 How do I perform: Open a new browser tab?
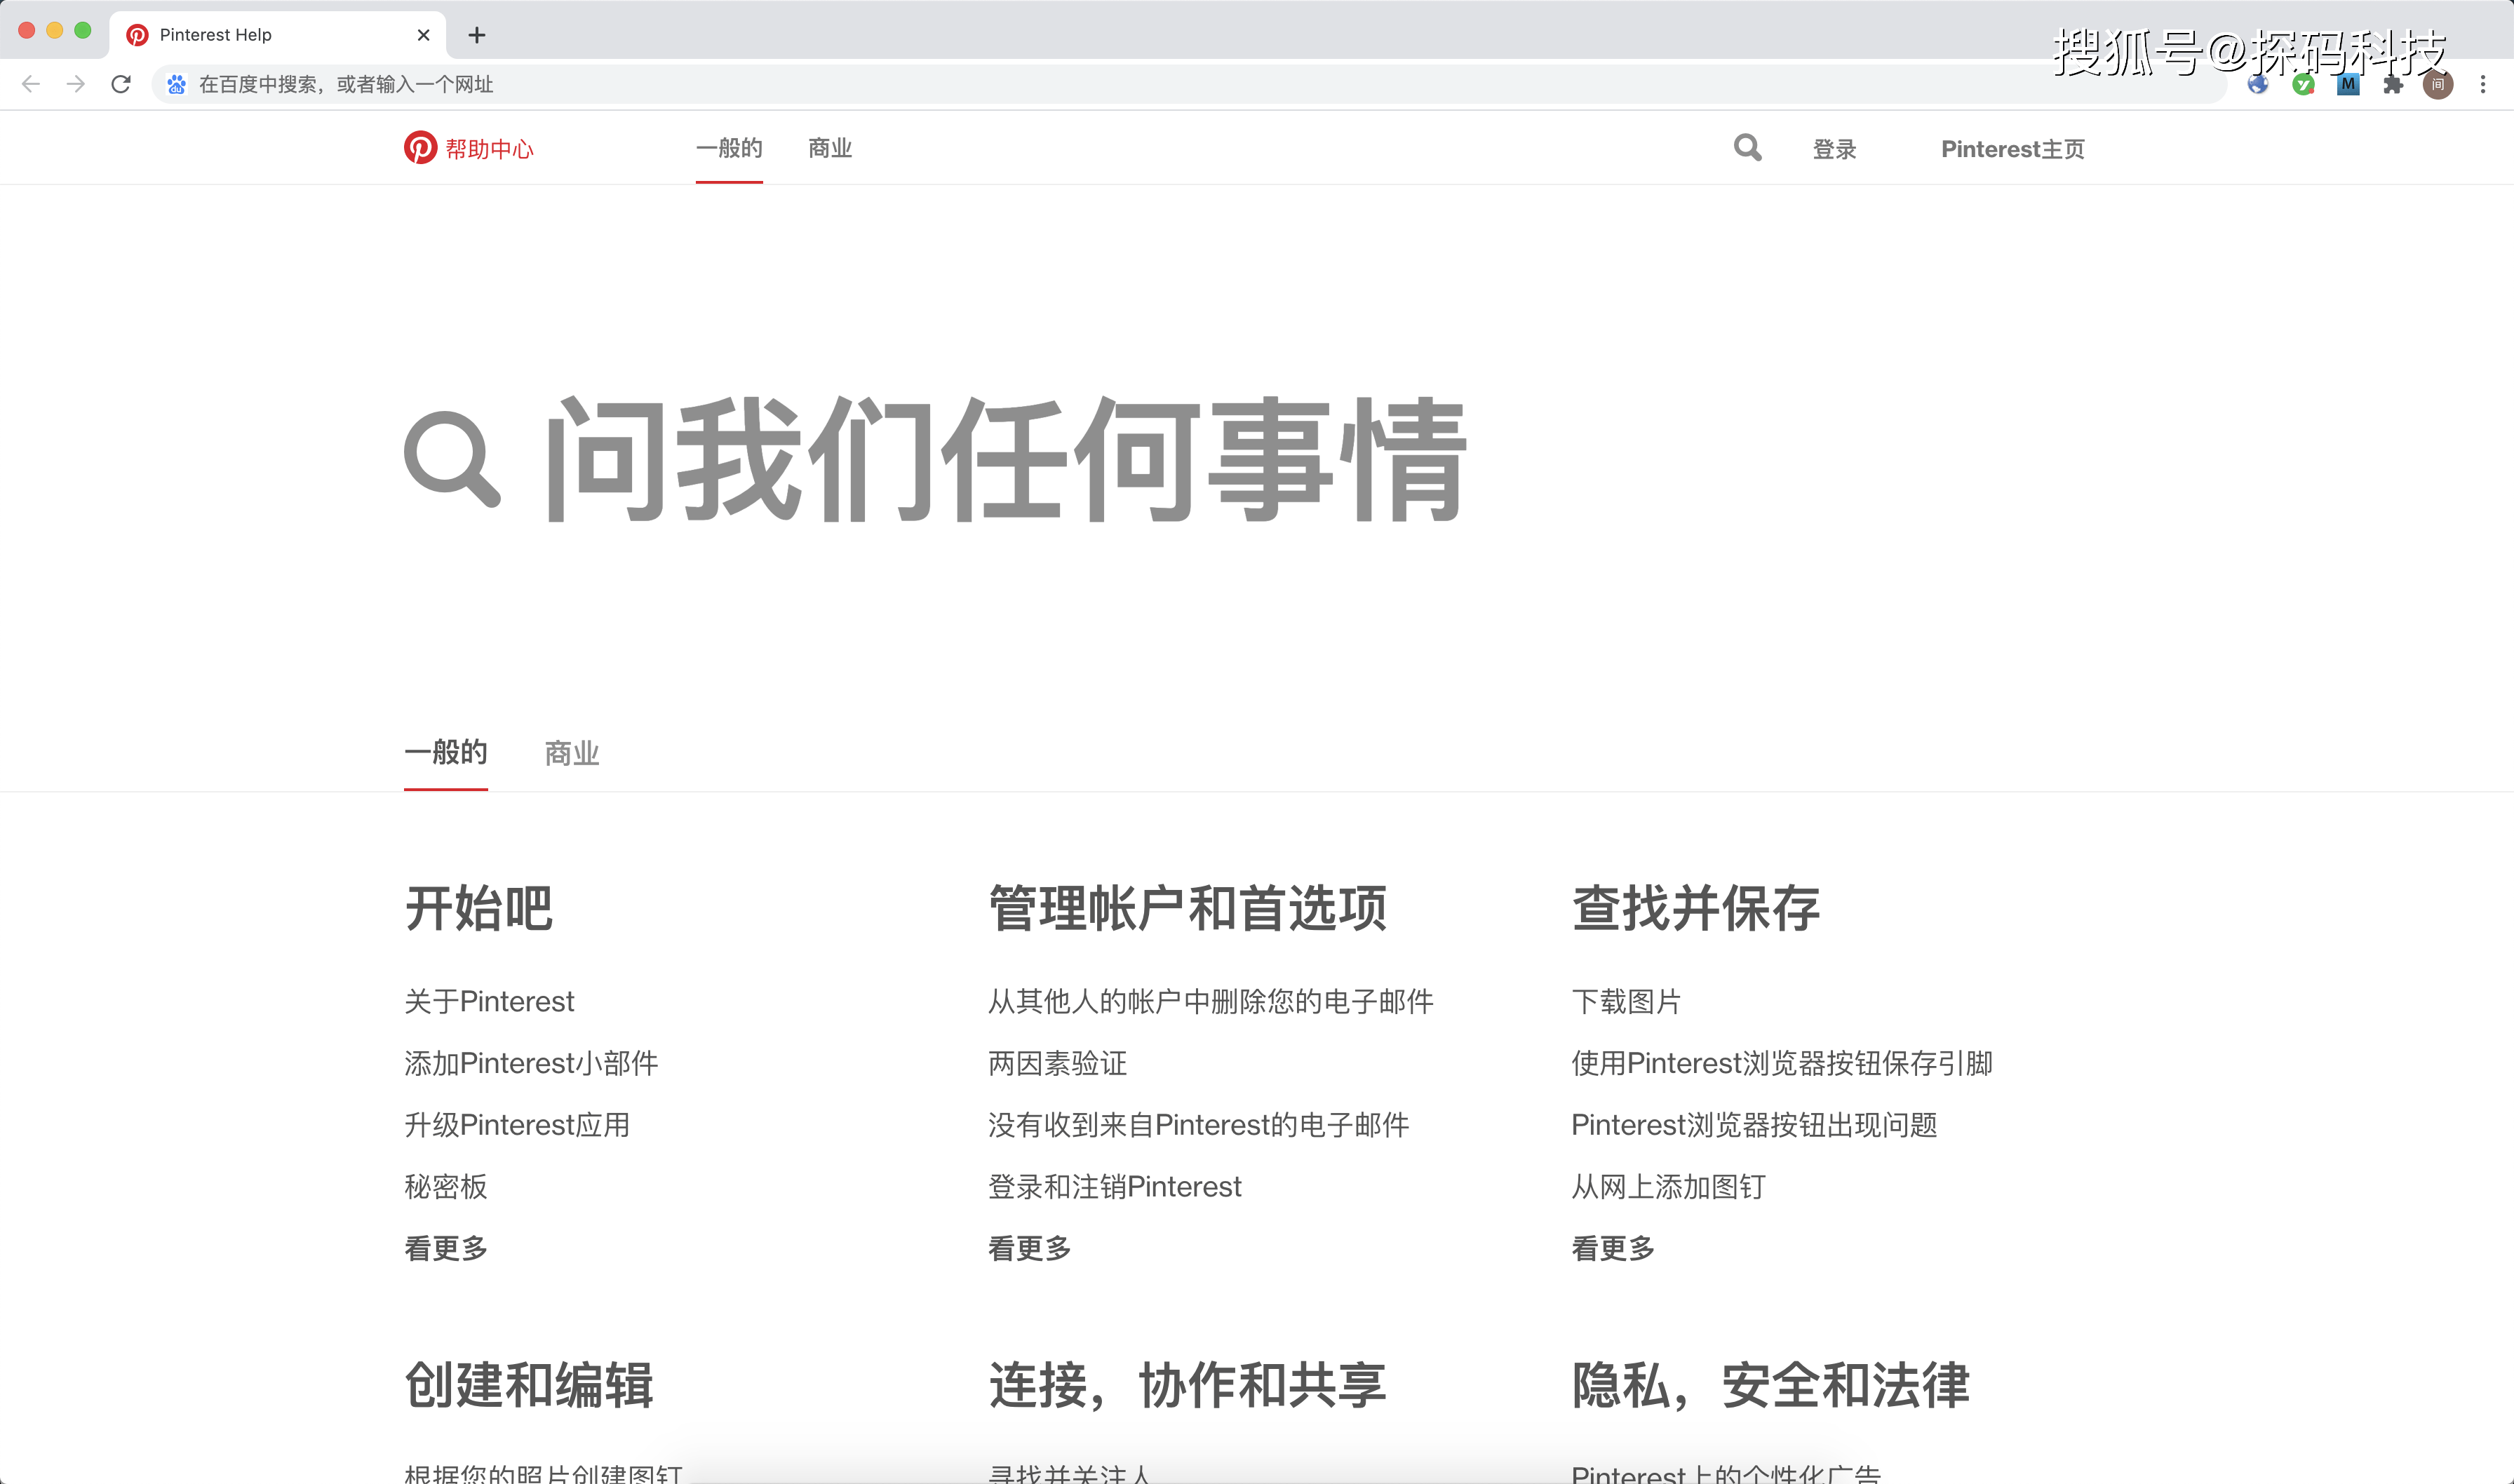pyautogui.click(x=477, y=35)
